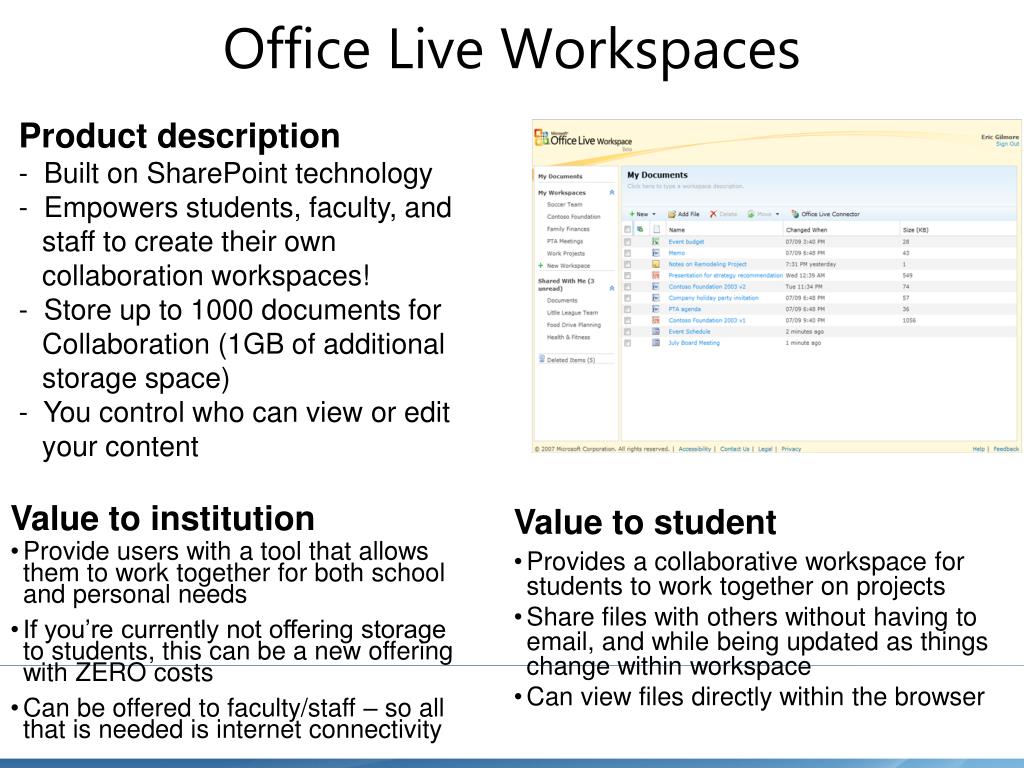Sort by the Size (KB) column header
The image size is (1024, 768).
pos(915,230)
